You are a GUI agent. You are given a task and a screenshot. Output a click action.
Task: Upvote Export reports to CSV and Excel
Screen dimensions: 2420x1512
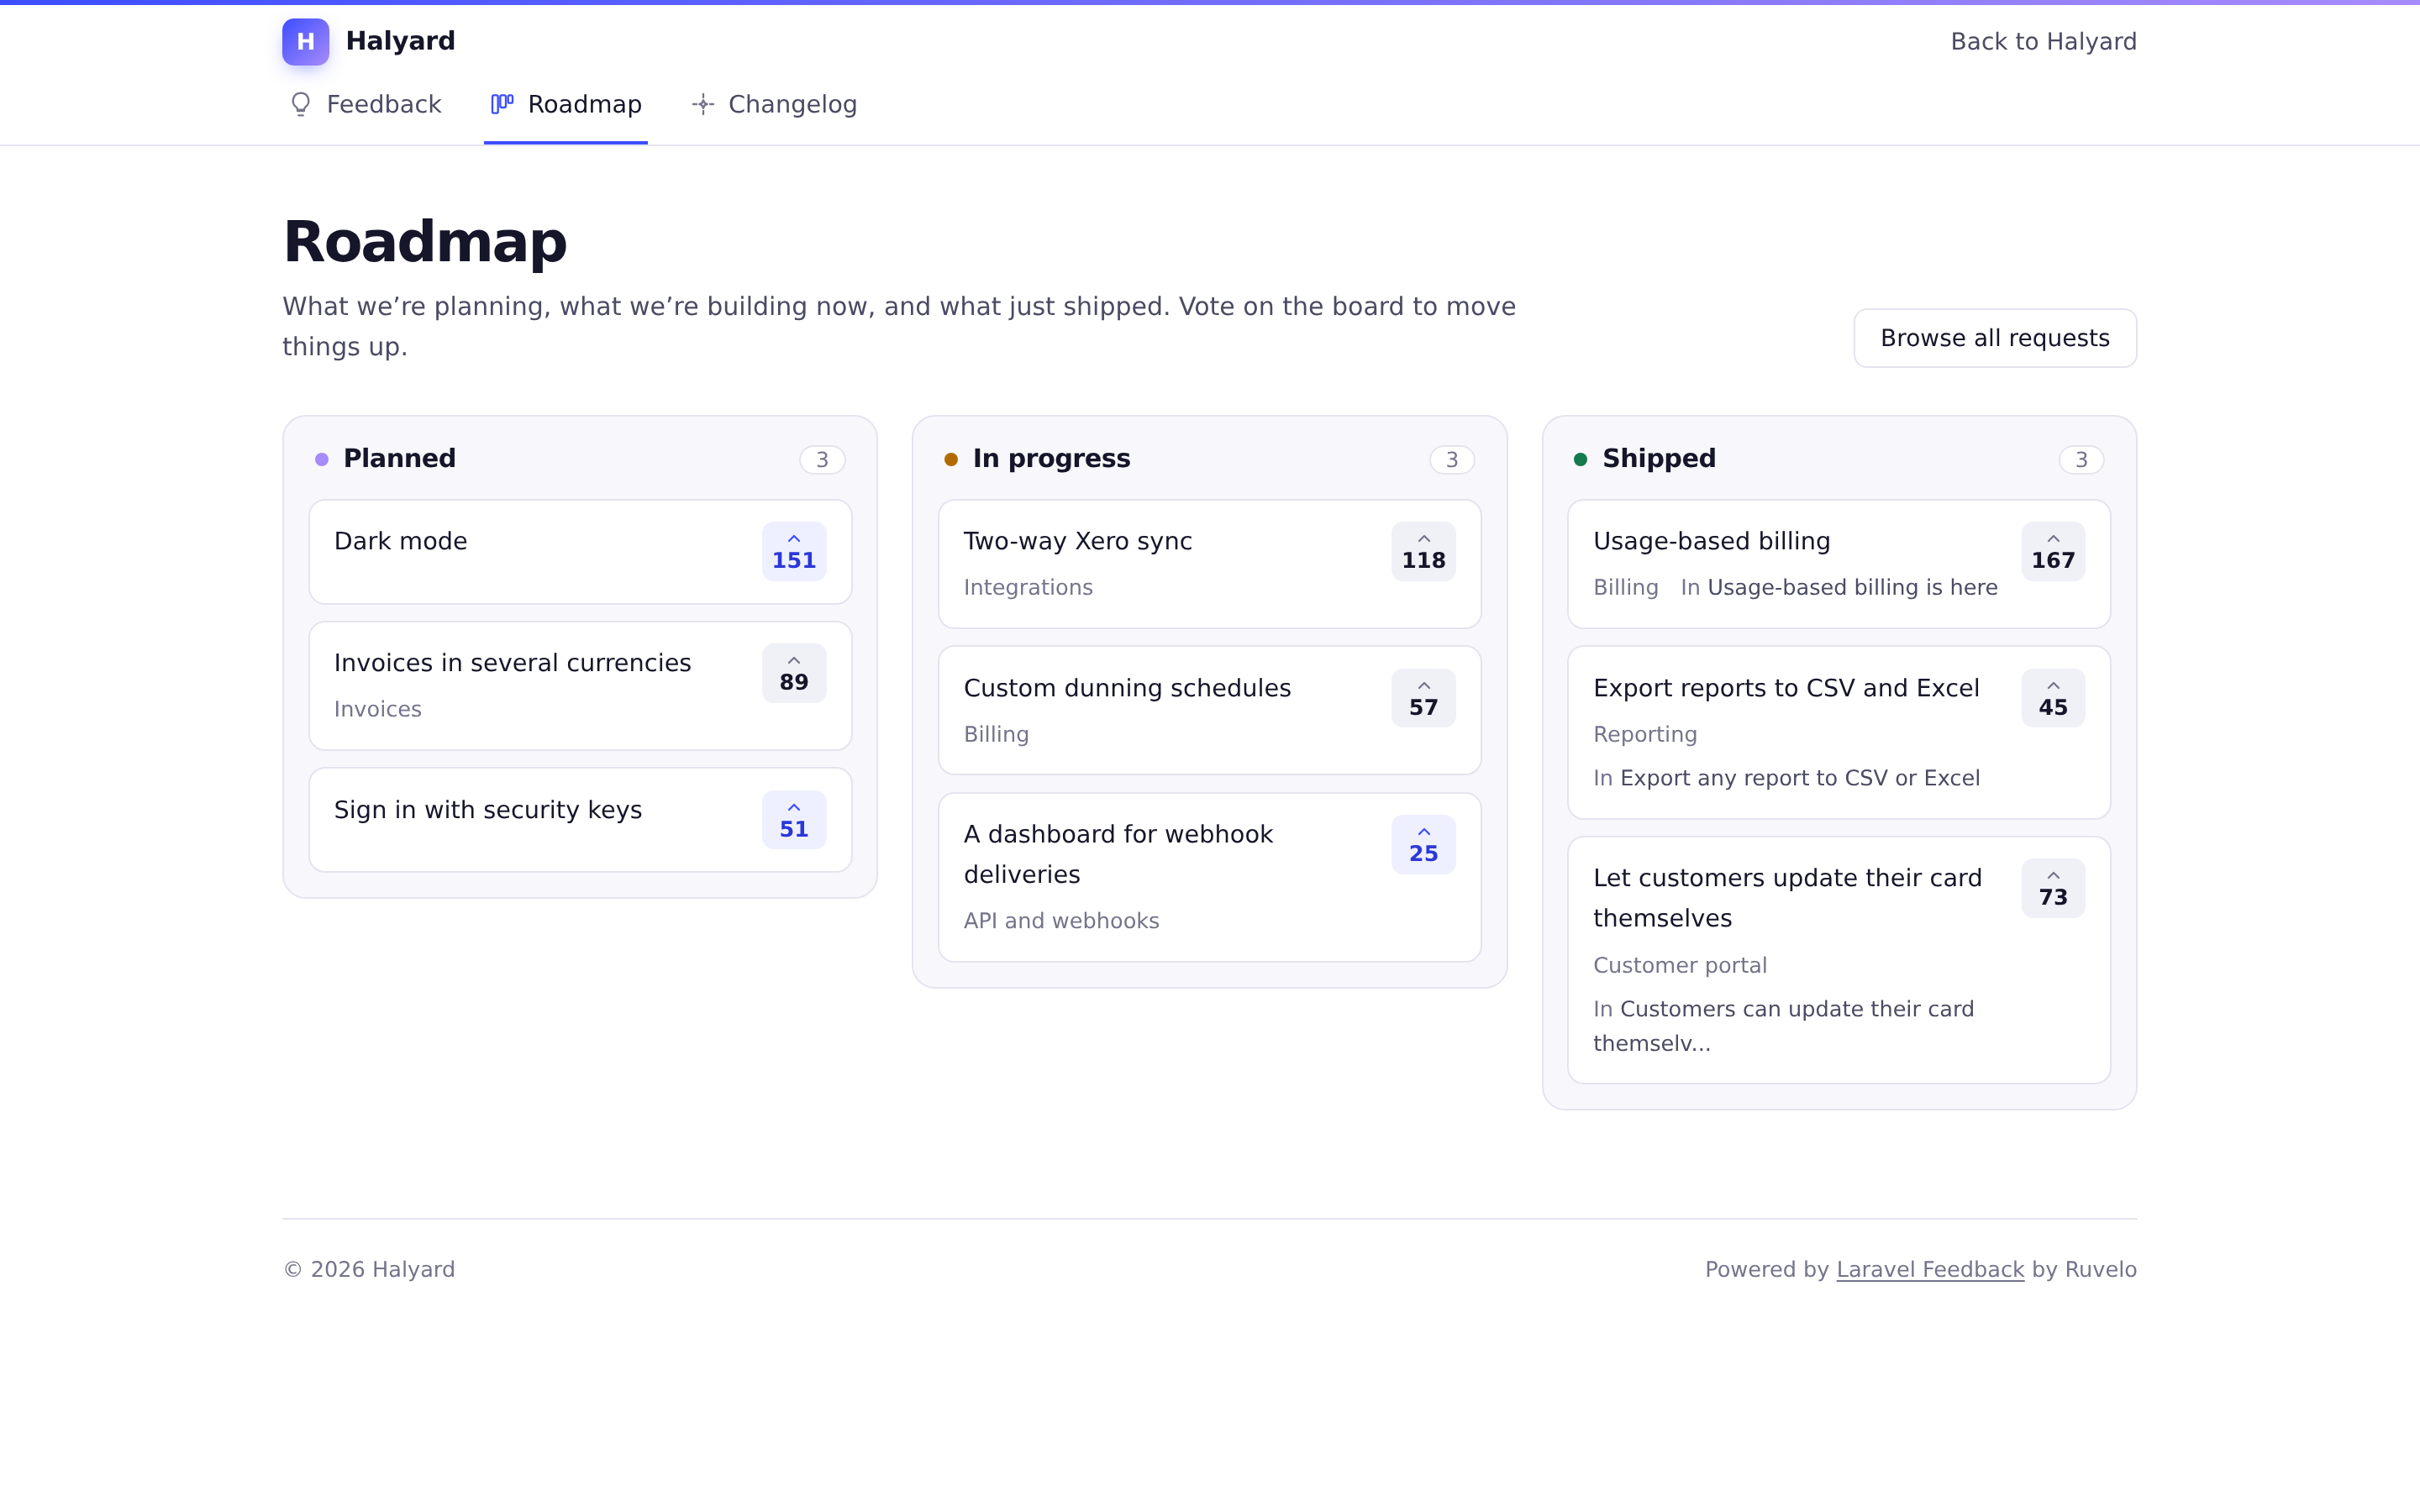(x=2053, y=698)
